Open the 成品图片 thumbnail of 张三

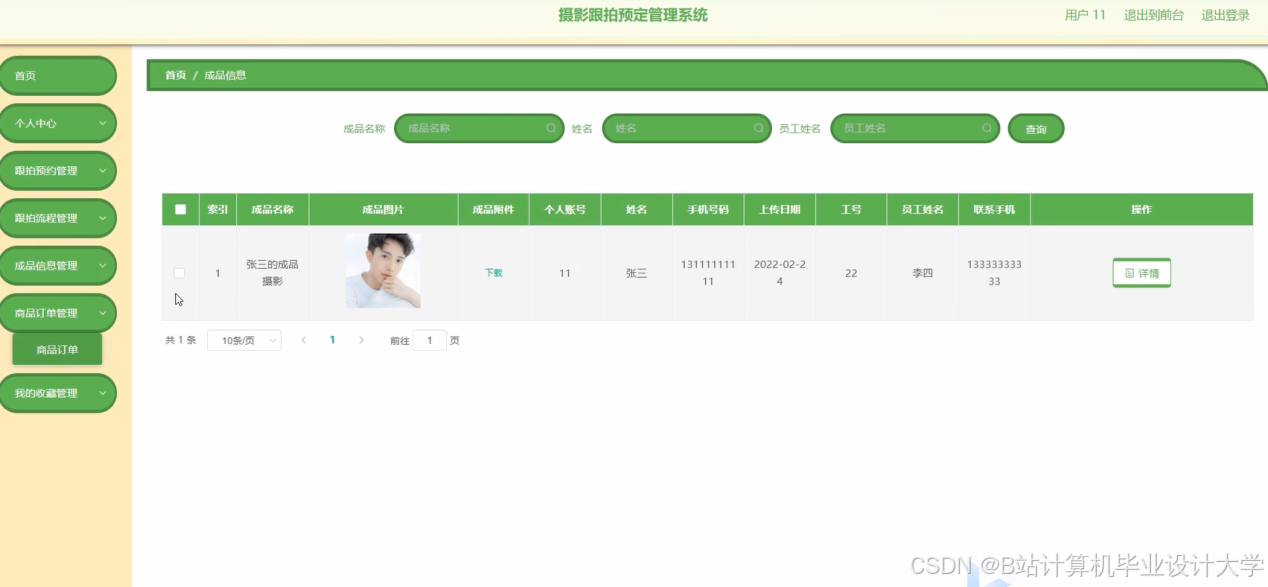click(x=383, y=271)
